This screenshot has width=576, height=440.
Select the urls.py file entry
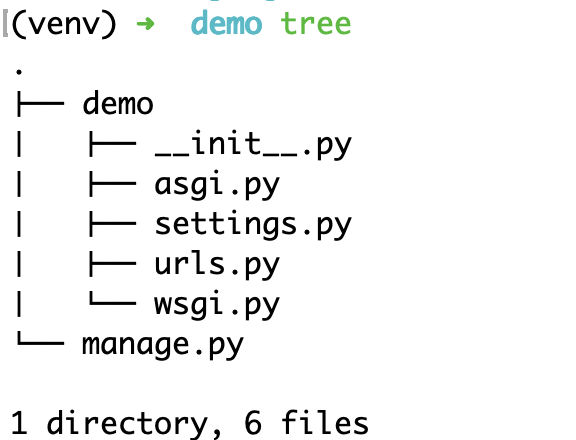point(217,264)
